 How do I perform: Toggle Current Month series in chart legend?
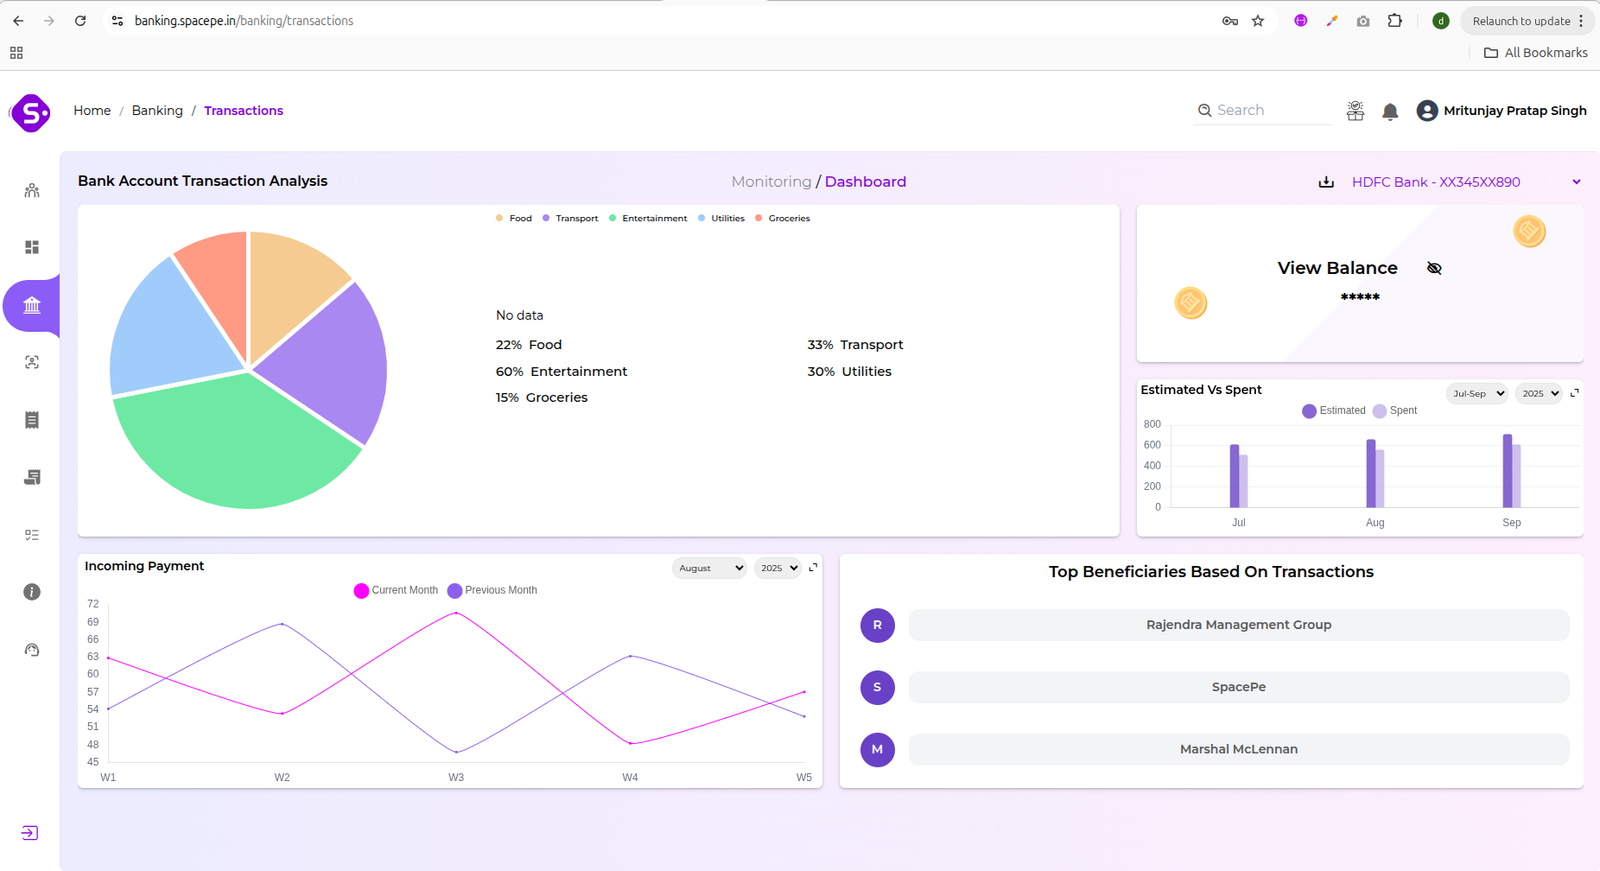[396, 591]
